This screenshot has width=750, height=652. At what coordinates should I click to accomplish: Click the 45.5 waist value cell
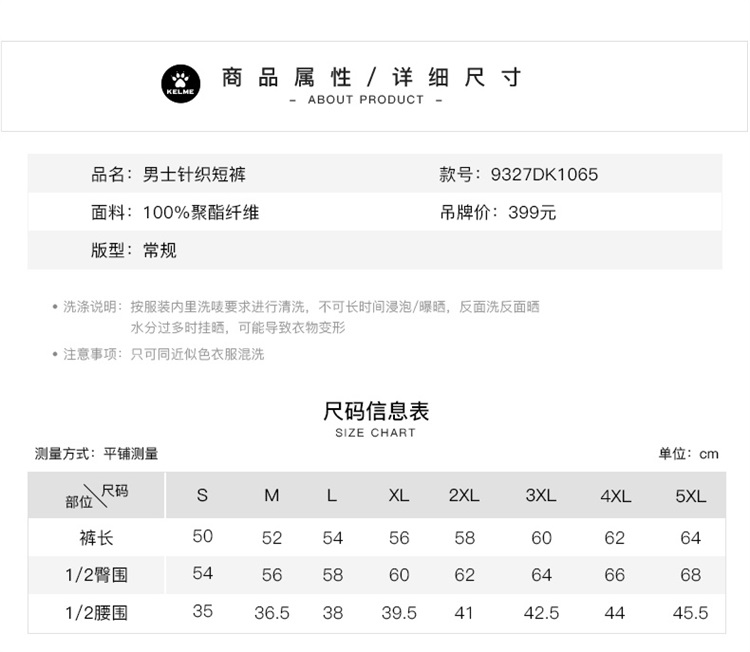click(690, 613)
